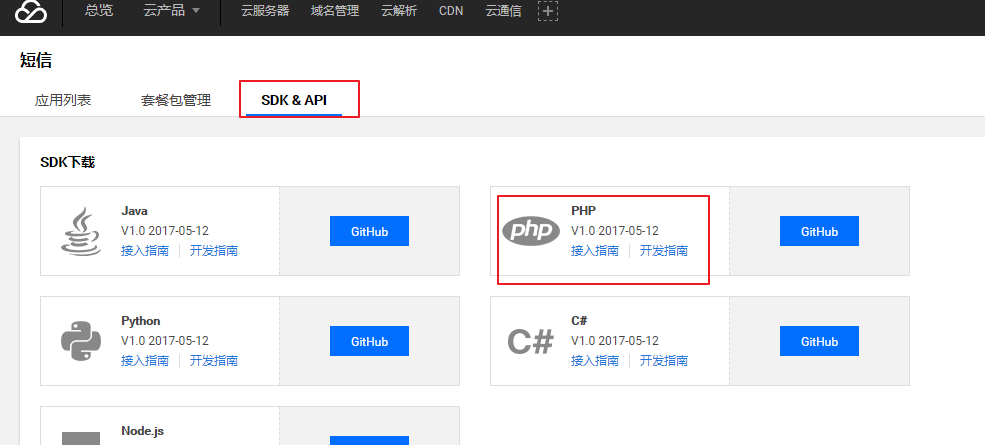
Task: Click the PHP SDK name label
Action: coord(584,211)
